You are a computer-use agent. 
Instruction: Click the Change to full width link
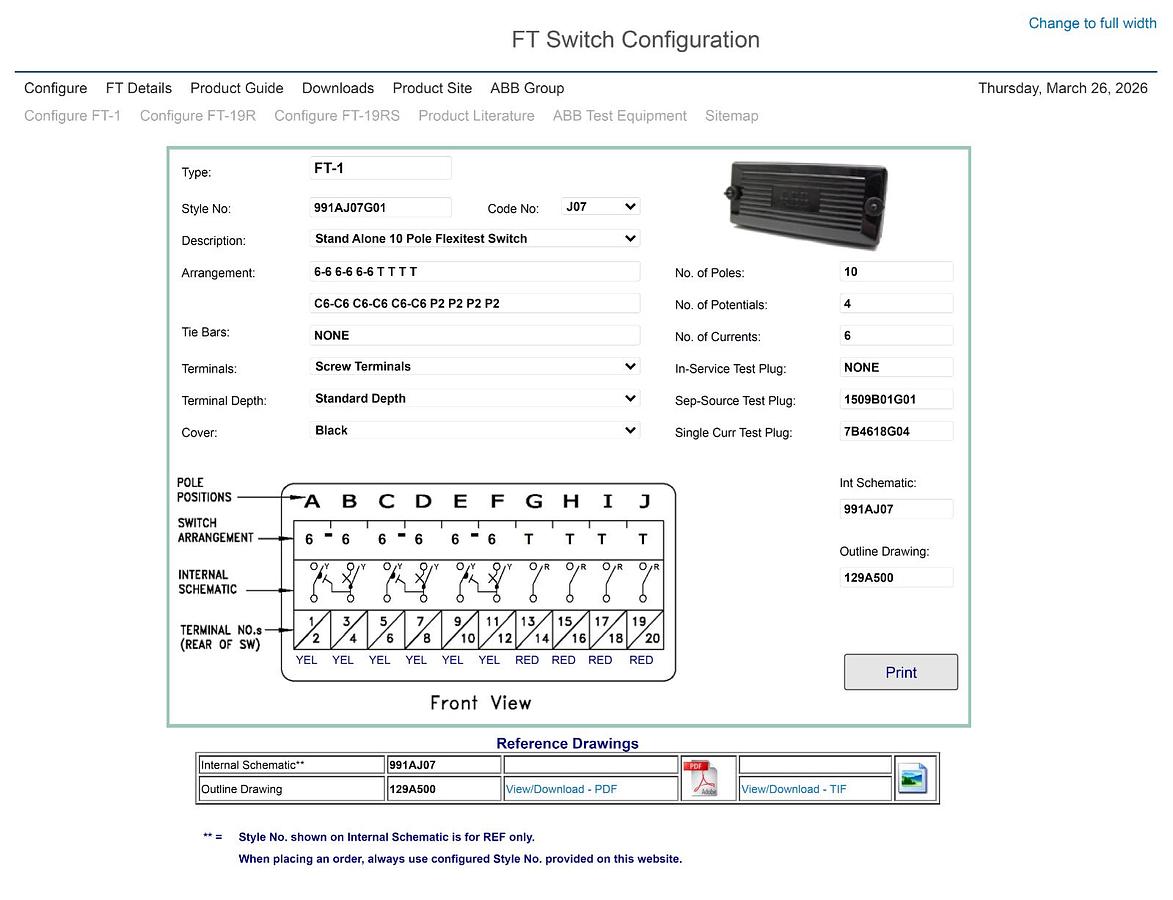(1092, 23)
